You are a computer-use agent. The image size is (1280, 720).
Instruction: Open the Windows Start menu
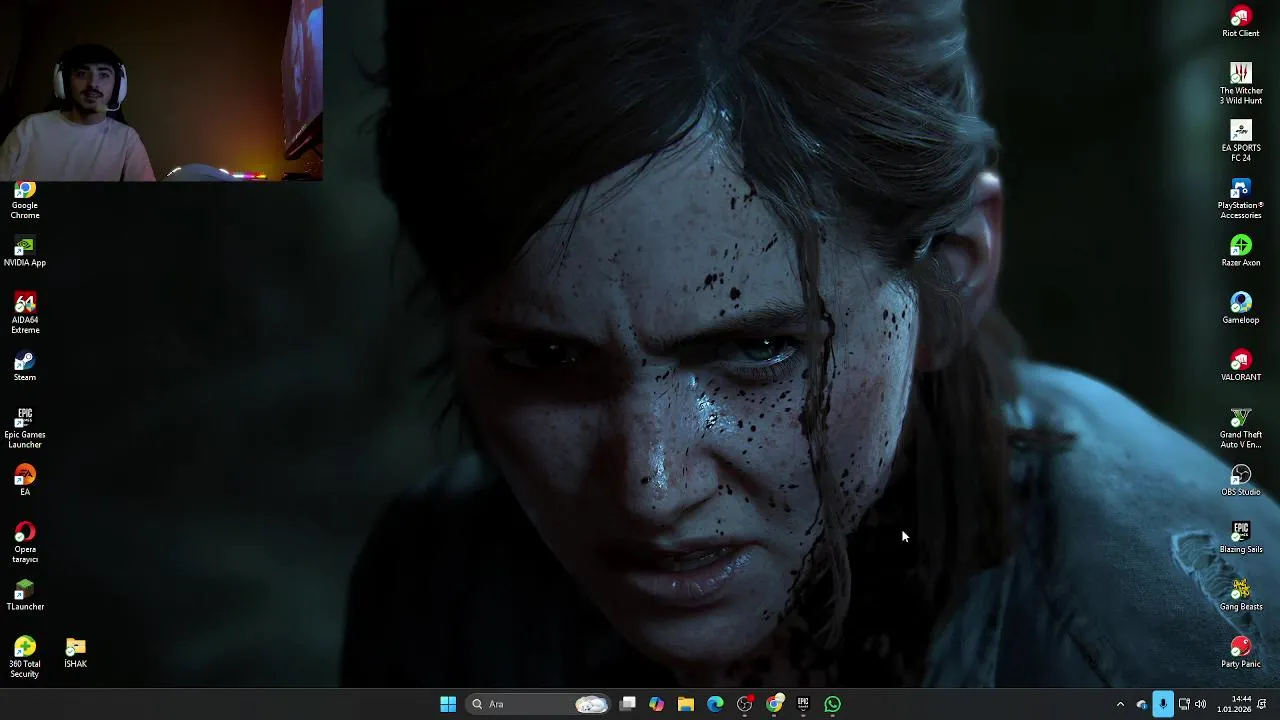[448, 704]
